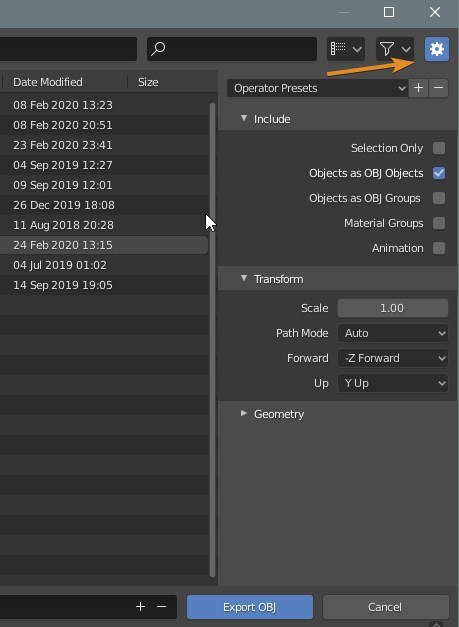Select the row dated 09 Sep 2019 12:01
Viewport: 459px width, 627px height.
pyautogui.click(x=104, y=185)
